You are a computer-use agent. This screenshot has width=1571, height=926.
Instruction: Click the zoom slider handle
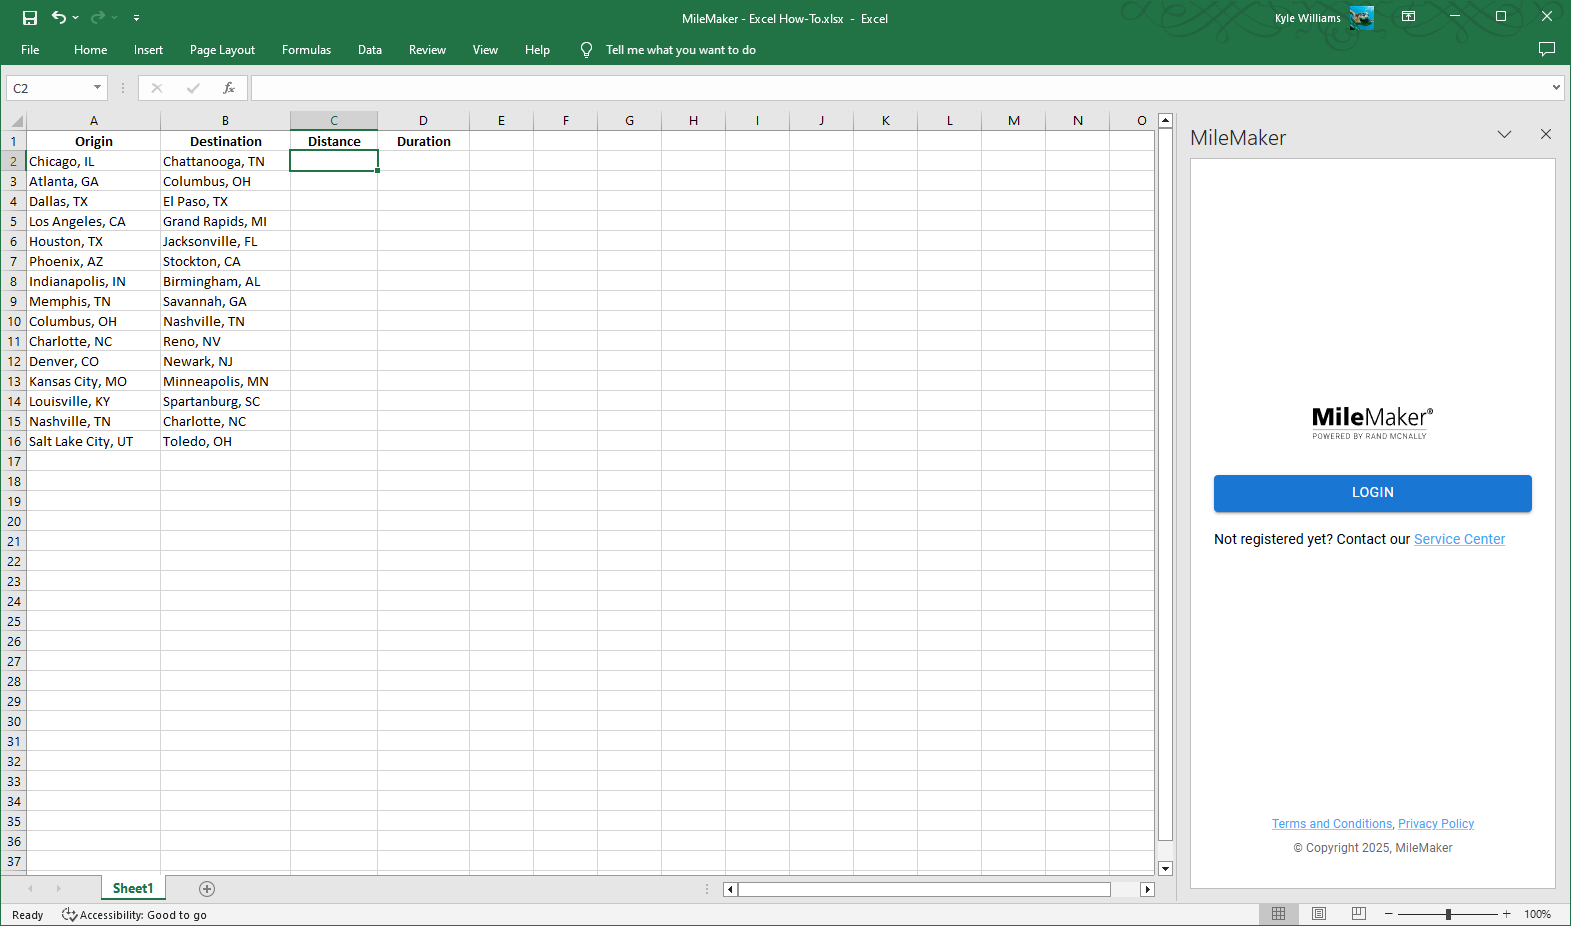1448,915
